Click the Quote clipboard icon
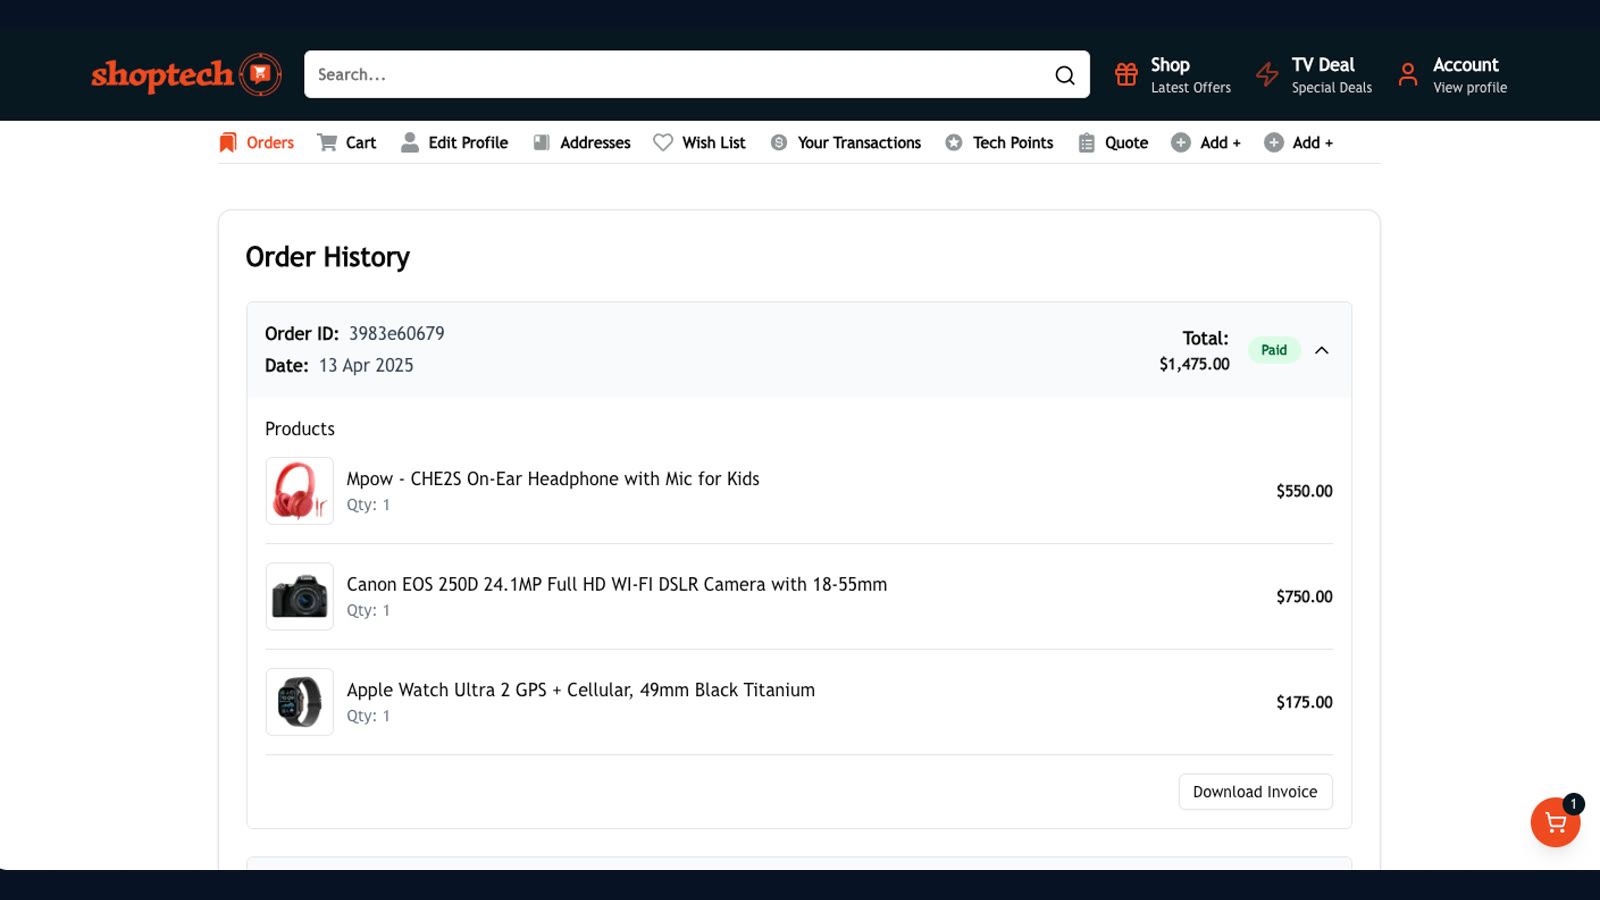Viewport: 1600px width, 900px height. click(x=1087, y=143)
